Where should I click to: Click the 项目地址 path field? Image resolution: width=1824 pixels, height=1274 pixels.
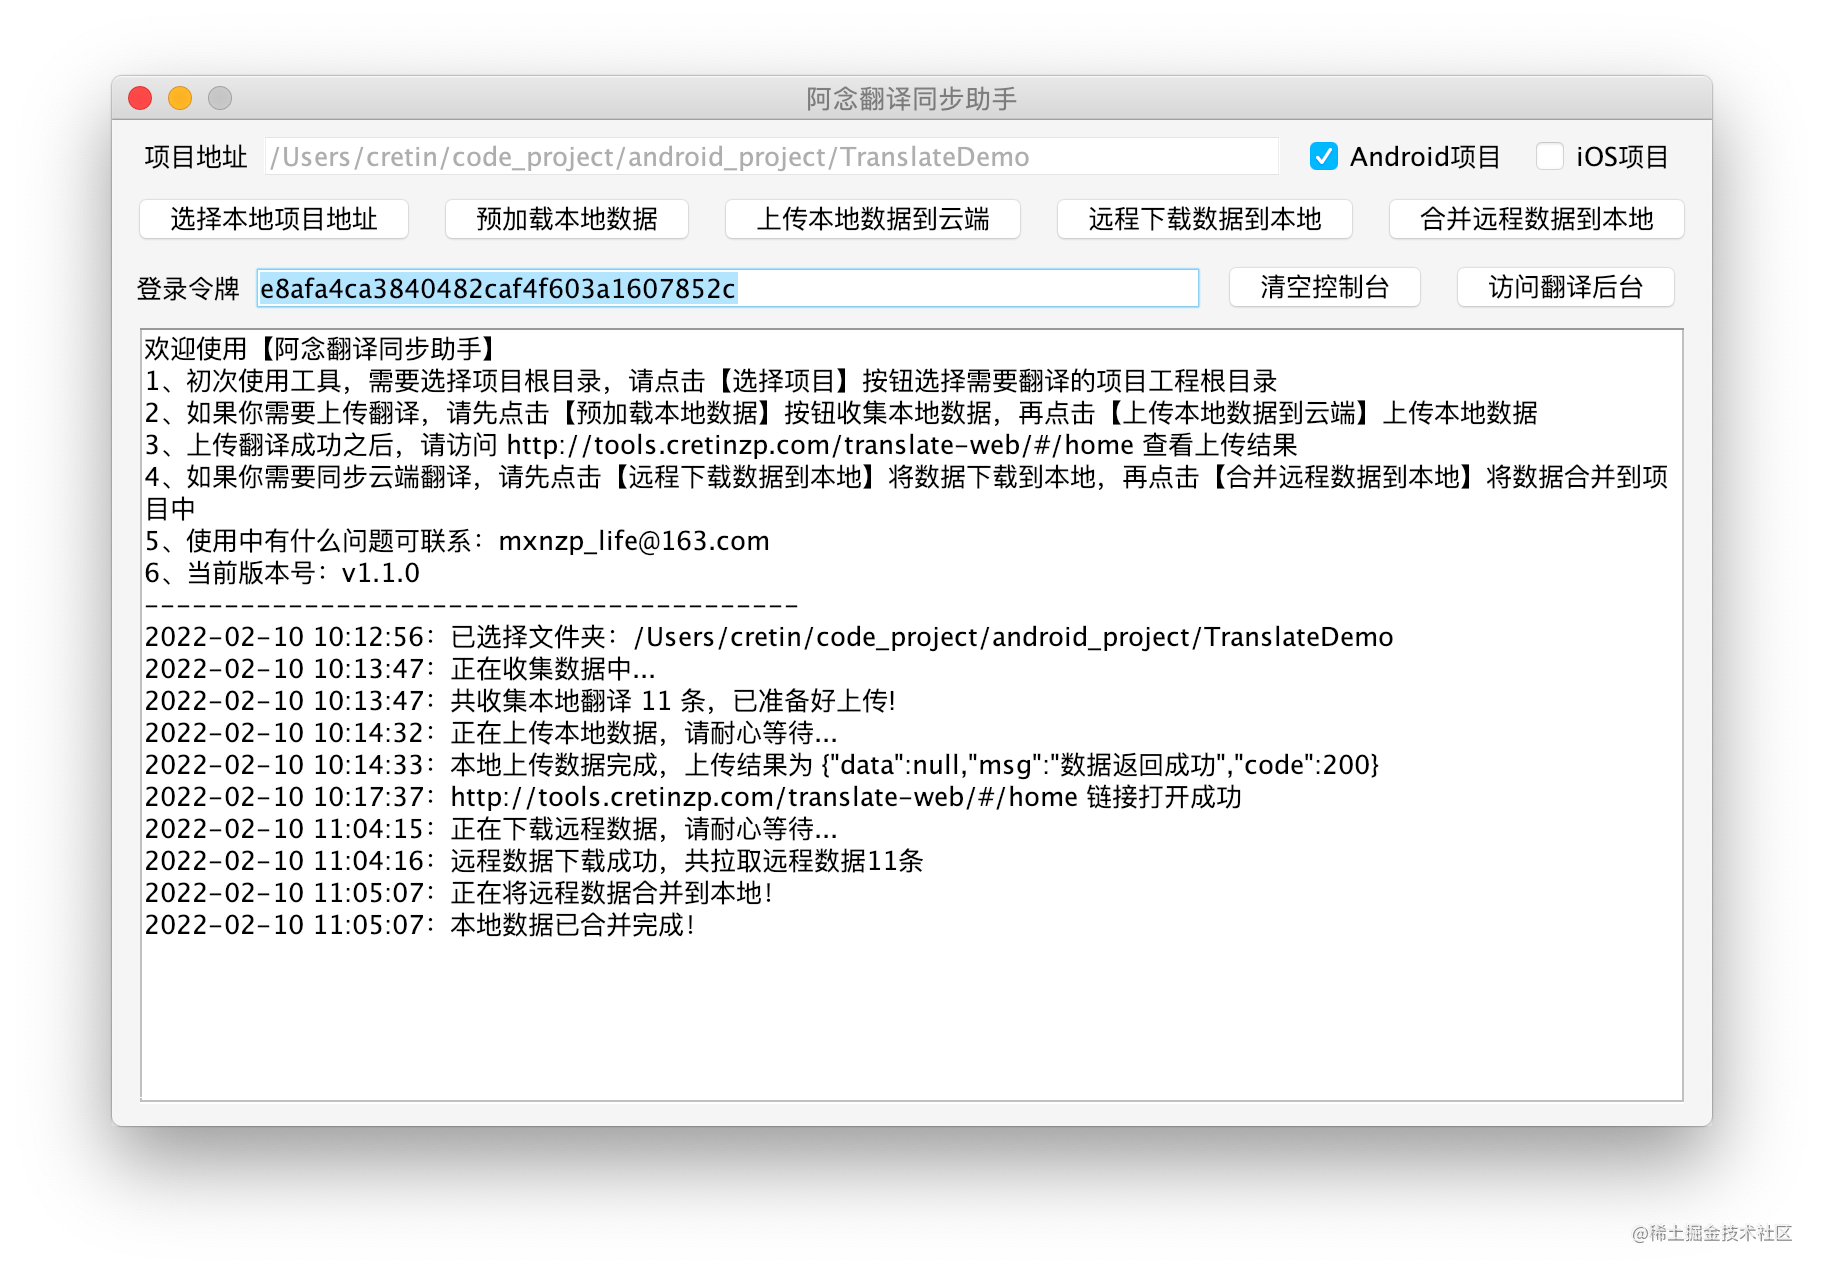(x=772, y=157)
